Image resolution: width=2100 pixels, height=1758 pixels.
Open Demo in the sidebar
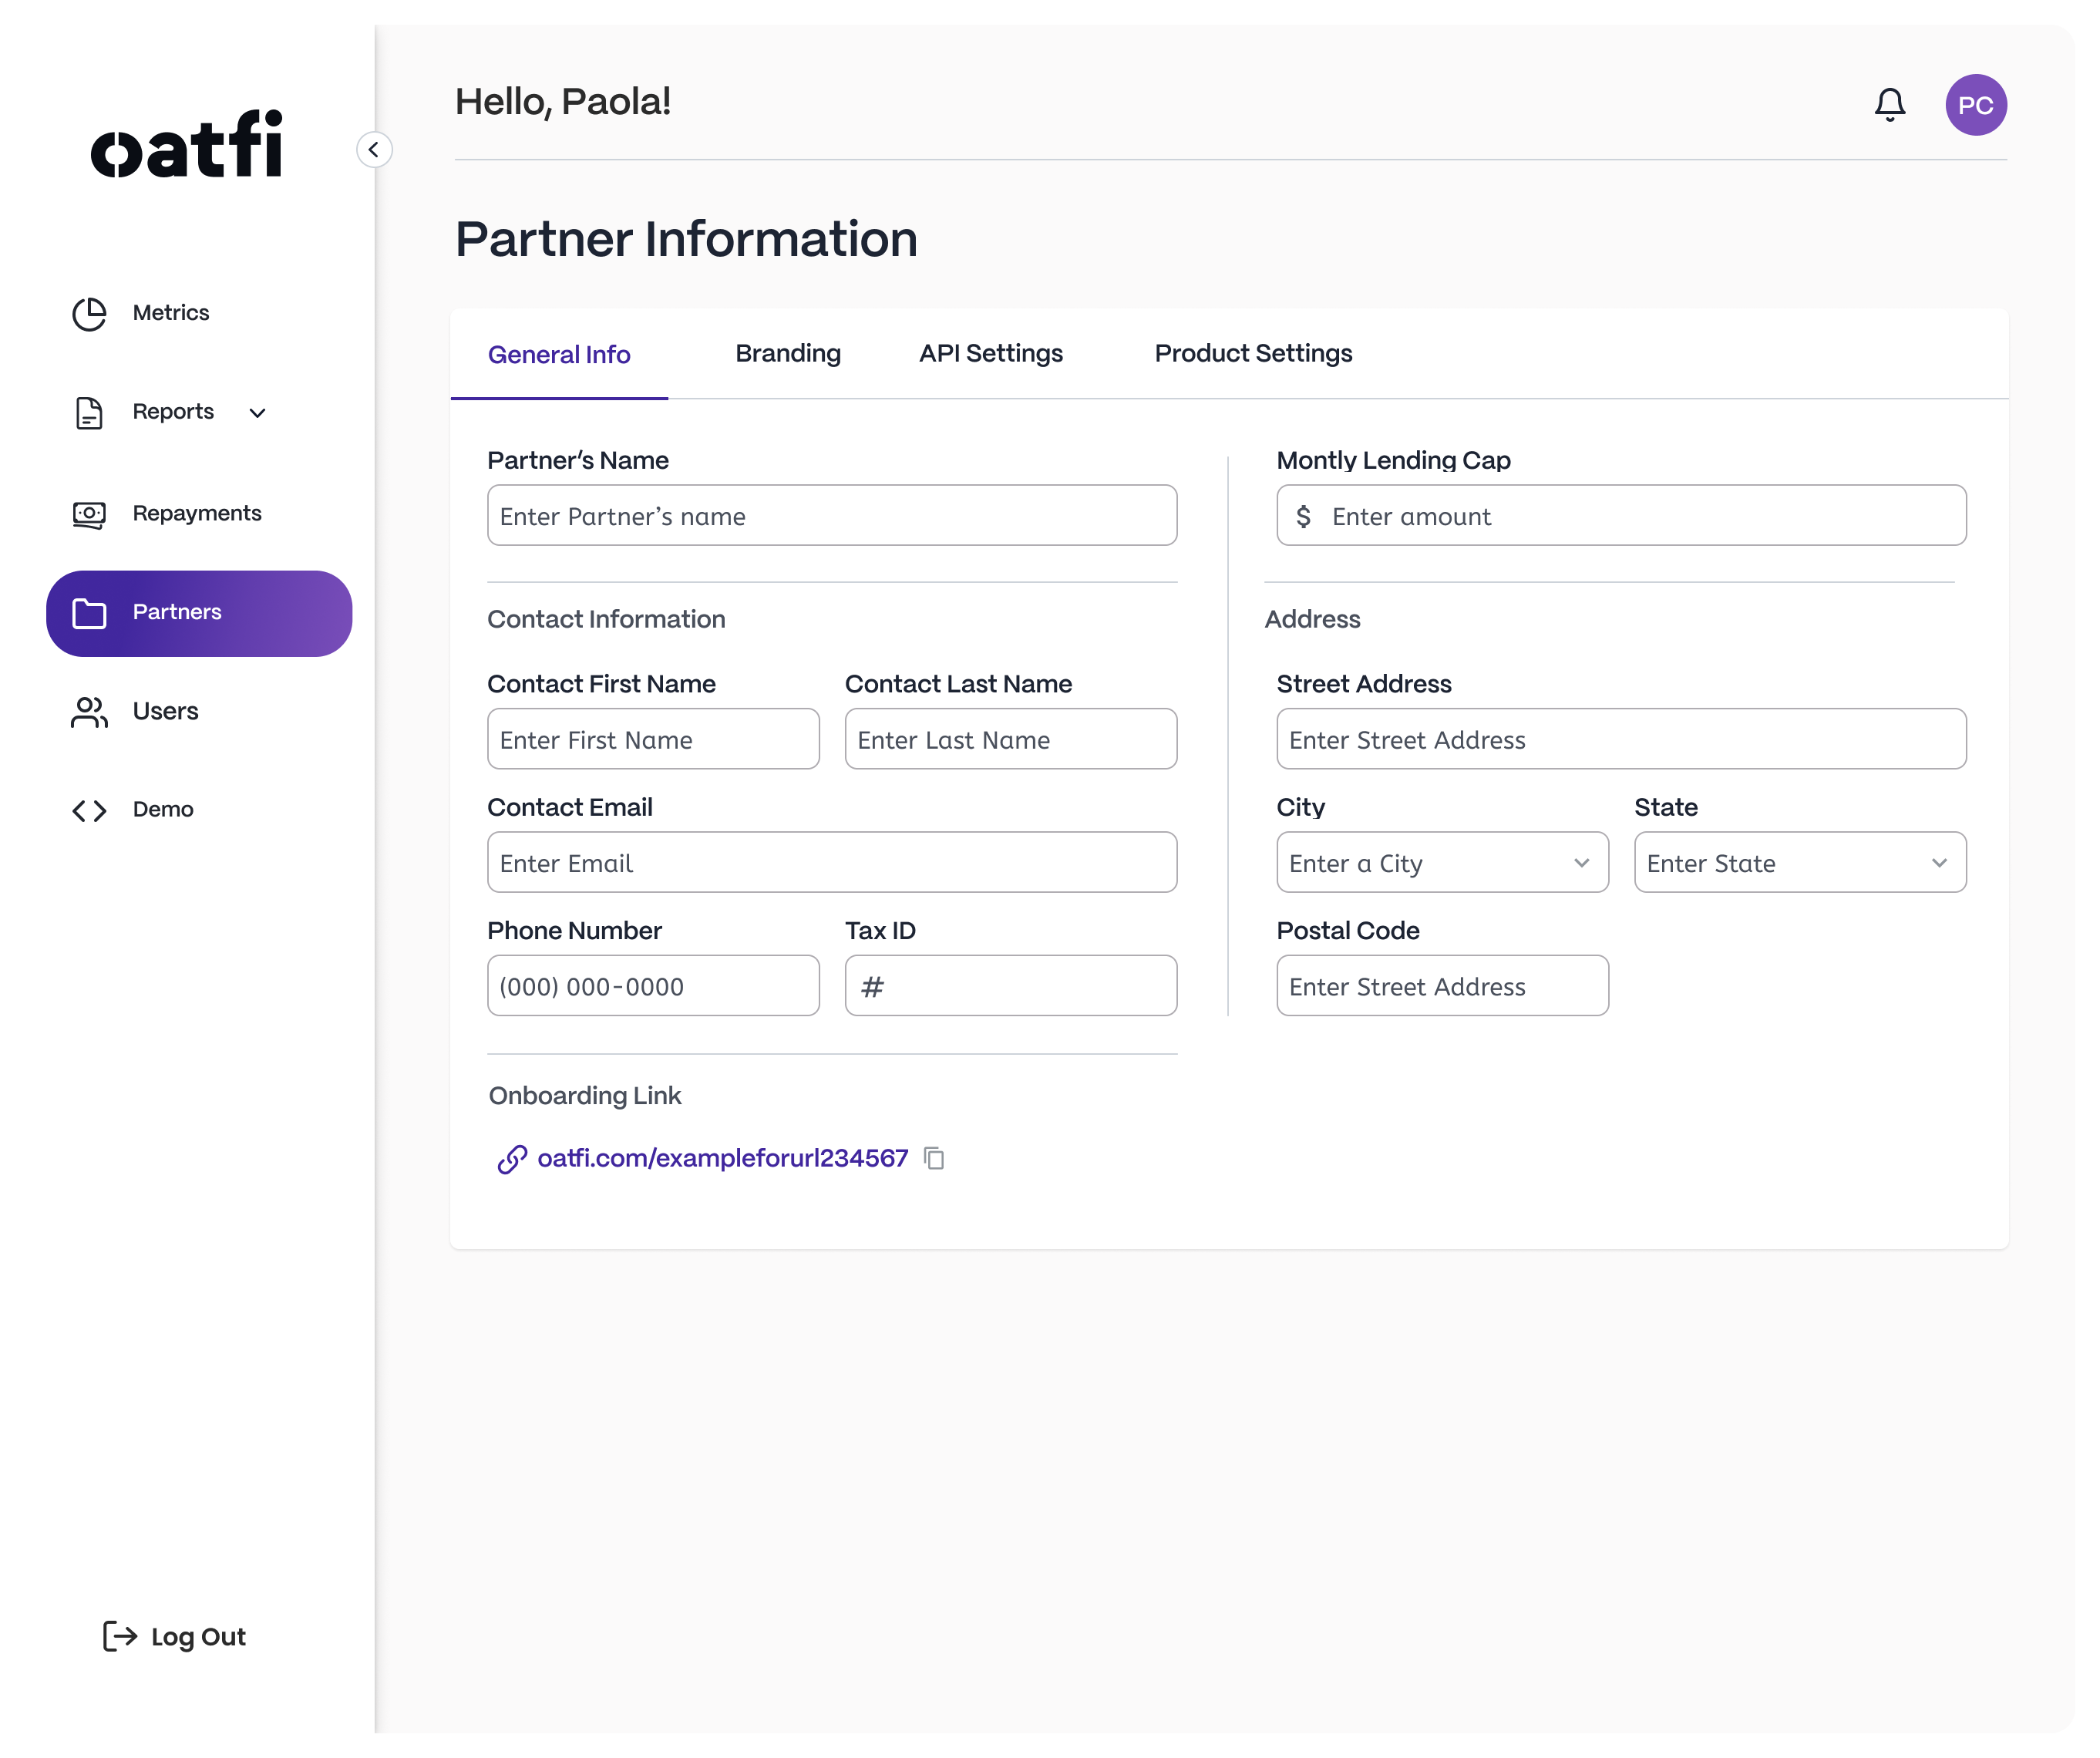pos(163,809)
